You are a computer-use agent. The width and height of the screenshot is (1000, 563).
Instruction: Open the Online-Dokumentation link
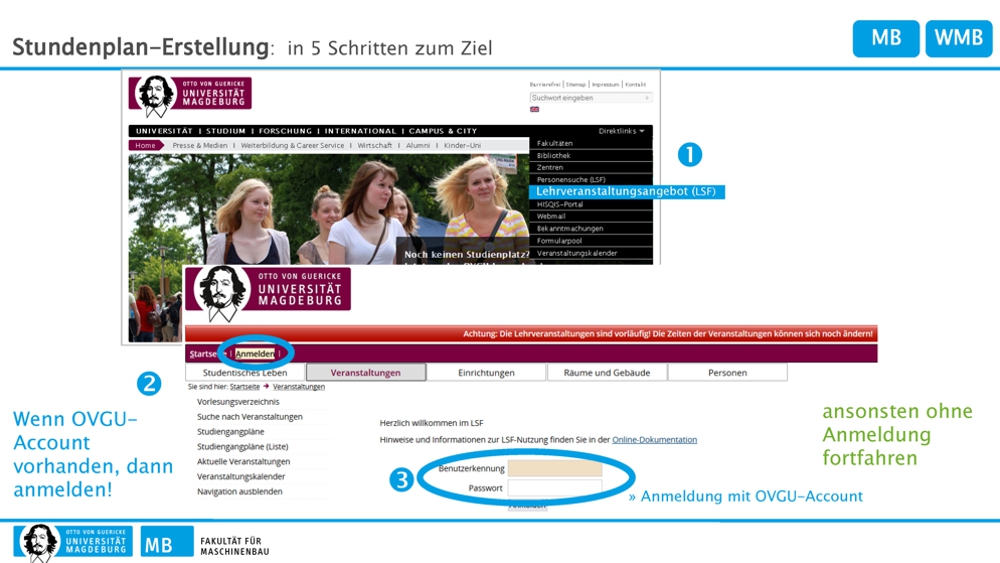click(x=654, y=439)
